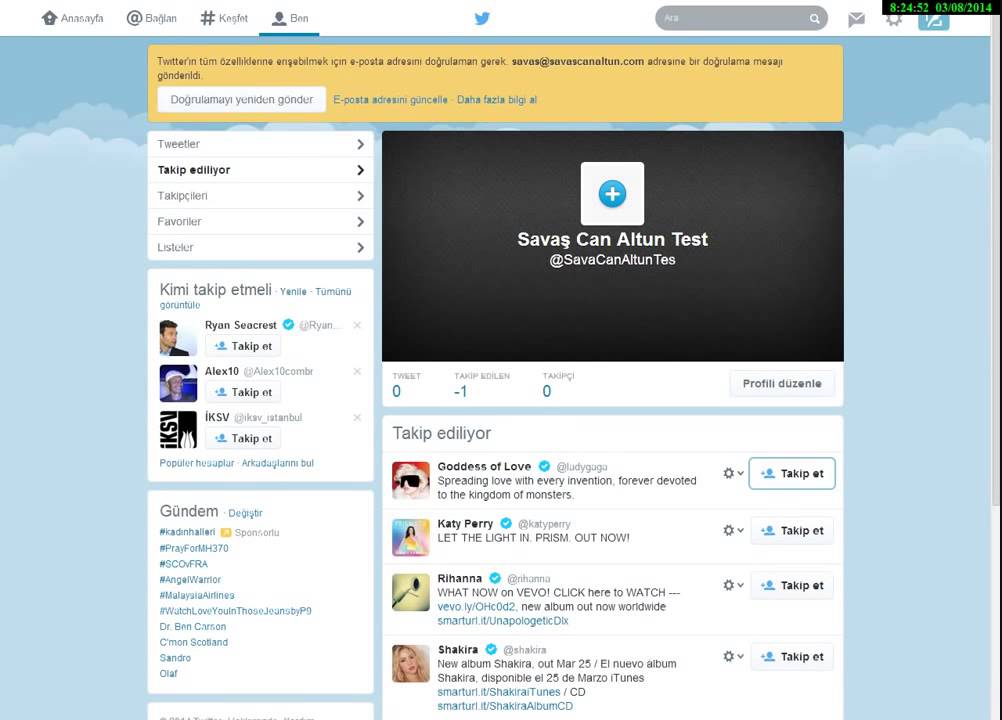1002x720 pixels.
Task: Open Katy Perry avatar
Action: (x=410, y=537)
